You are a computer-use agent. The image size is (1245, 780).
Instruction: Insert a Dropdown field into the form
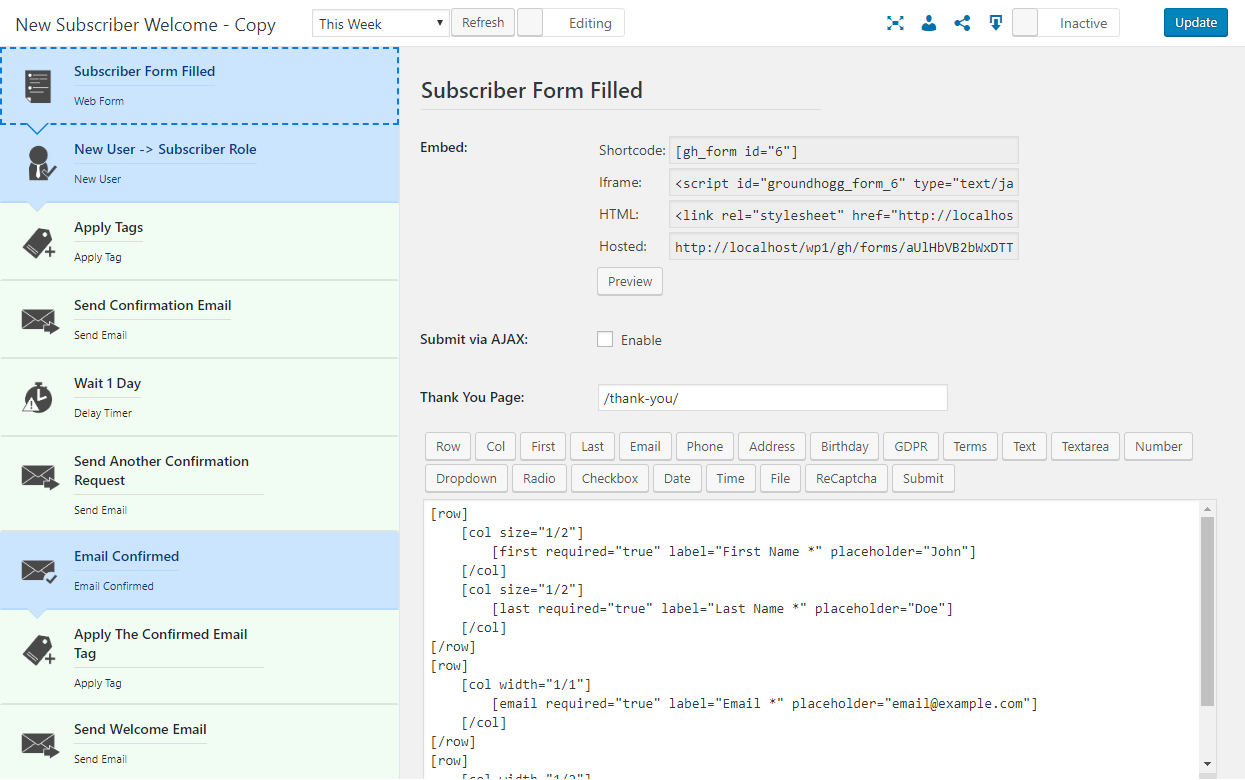pyautogui.click(x=466, y=478)
